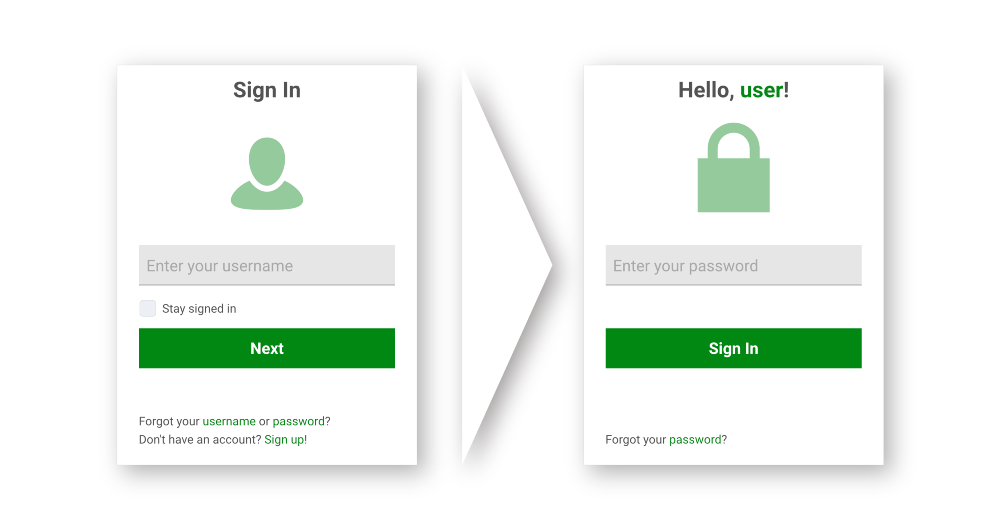Enable the Stay signed in checkbox
Screen dimensions: 1000x512
pos(148,308)
